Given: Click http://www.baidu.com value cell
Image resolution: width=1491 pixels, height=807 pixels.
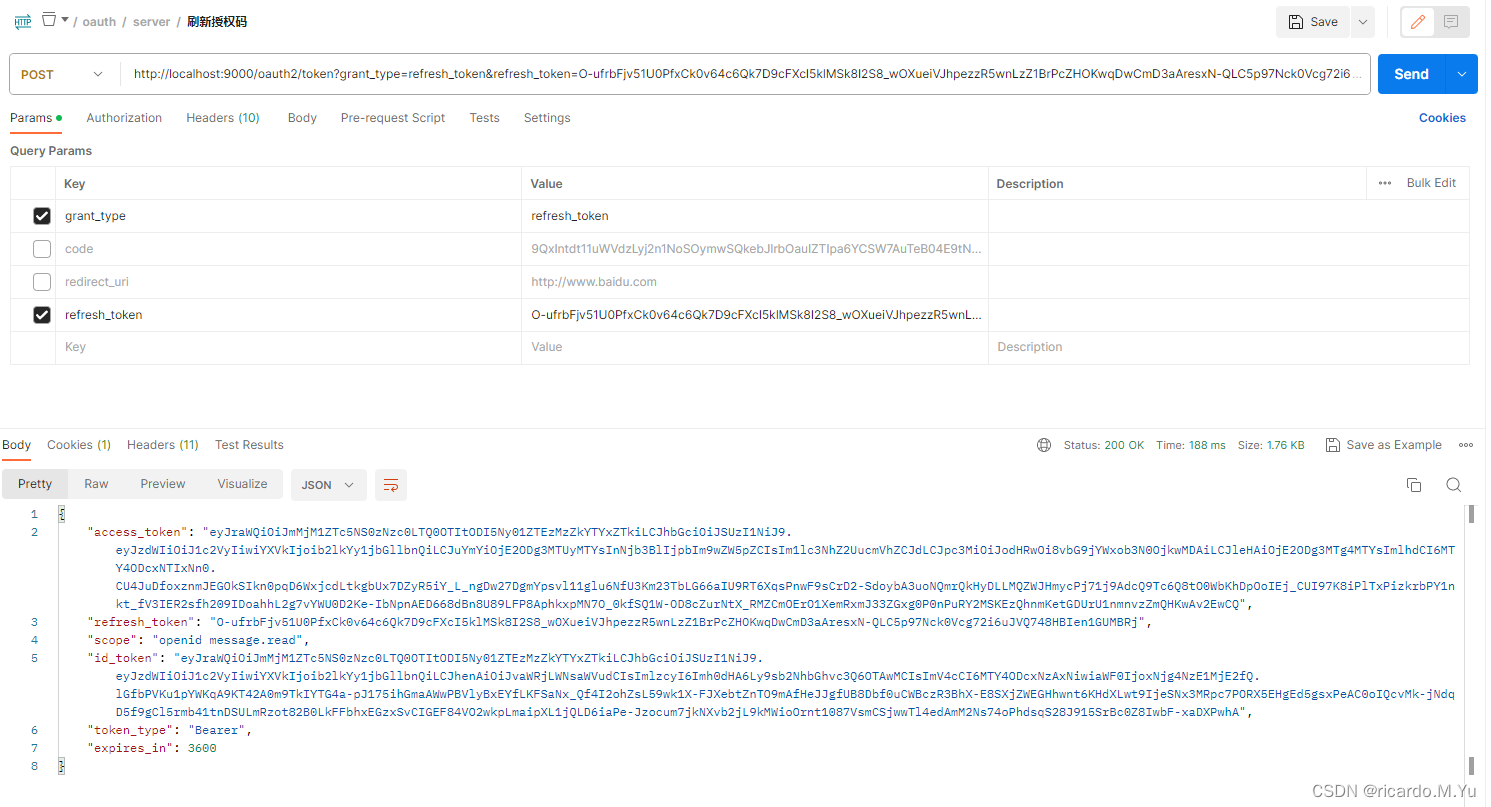Looking at the screenshot, I should click(755, 282).
